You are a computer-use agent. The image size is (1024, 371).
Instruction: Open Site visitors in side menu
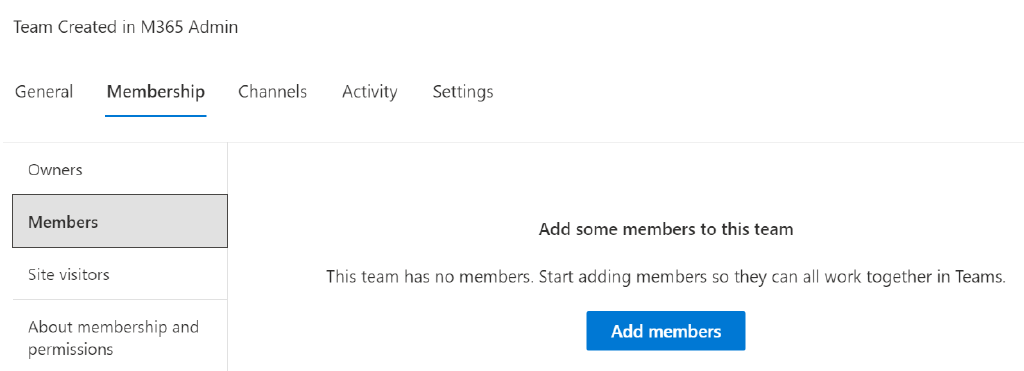click(x=120, y=274)
